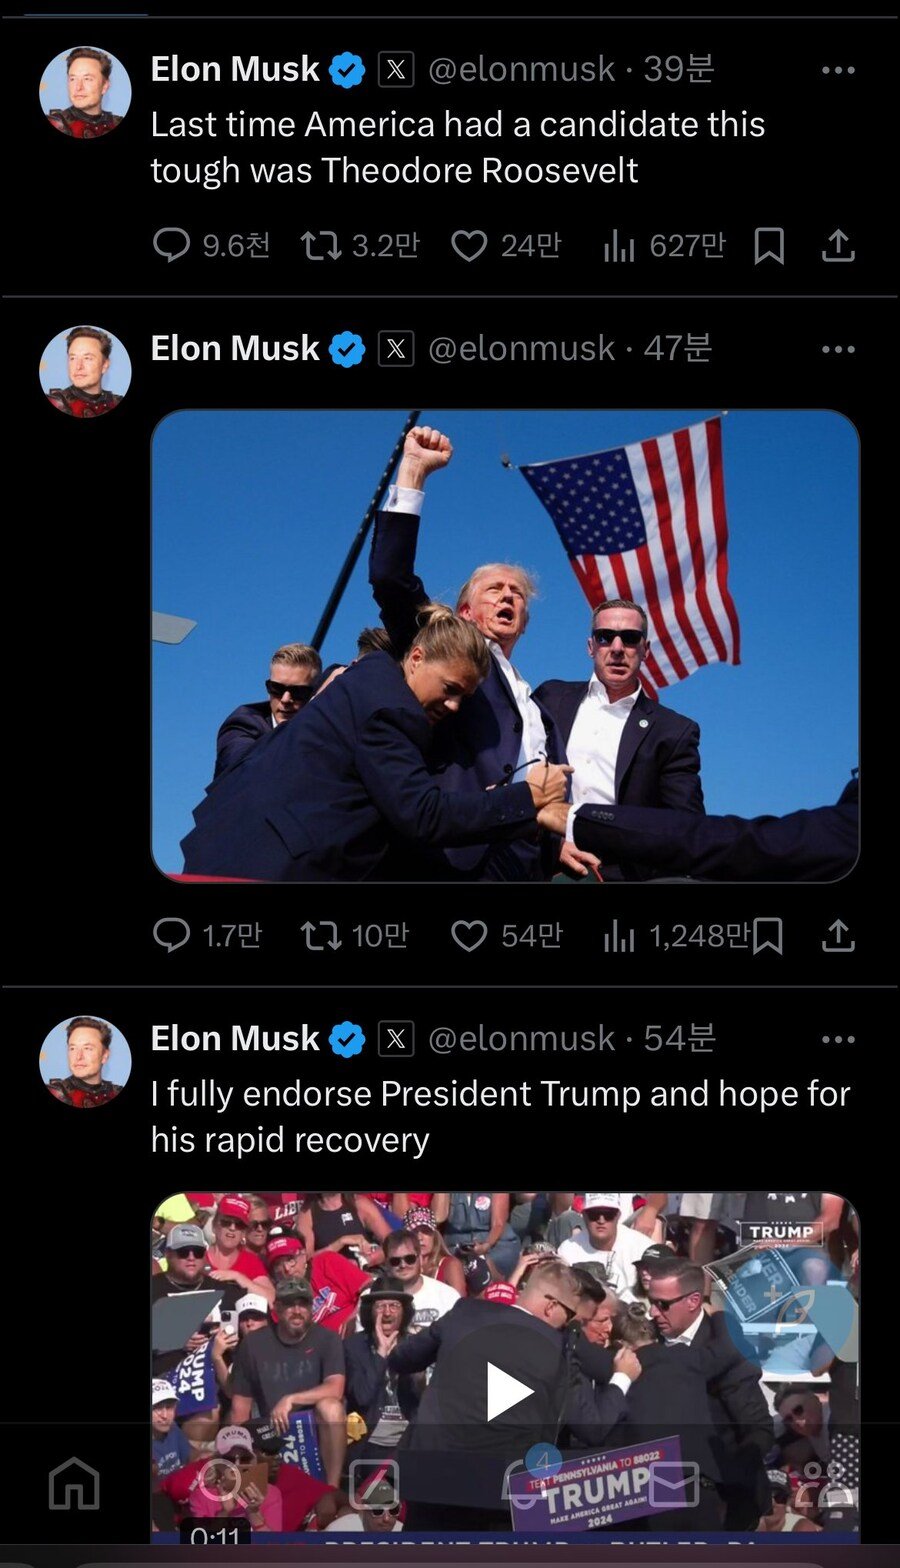The image size is (900, 1568).
Task: Go to the Home tab
Action: tap(75, 1483)
